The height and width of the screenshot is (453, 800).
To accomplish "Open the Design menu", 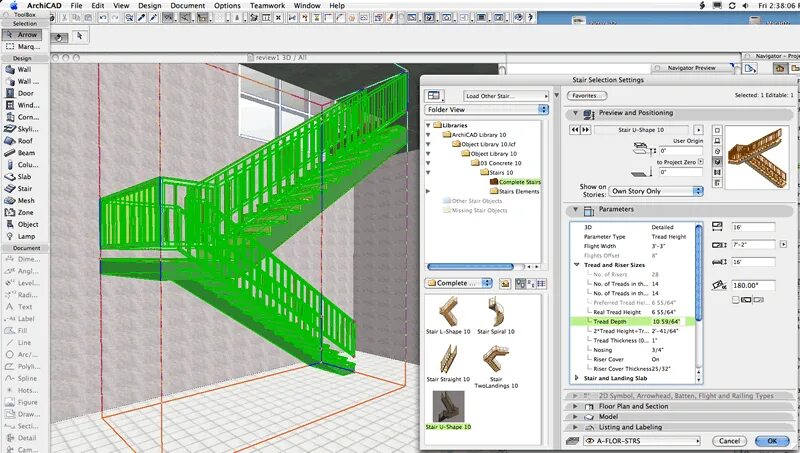I will 150,6.
